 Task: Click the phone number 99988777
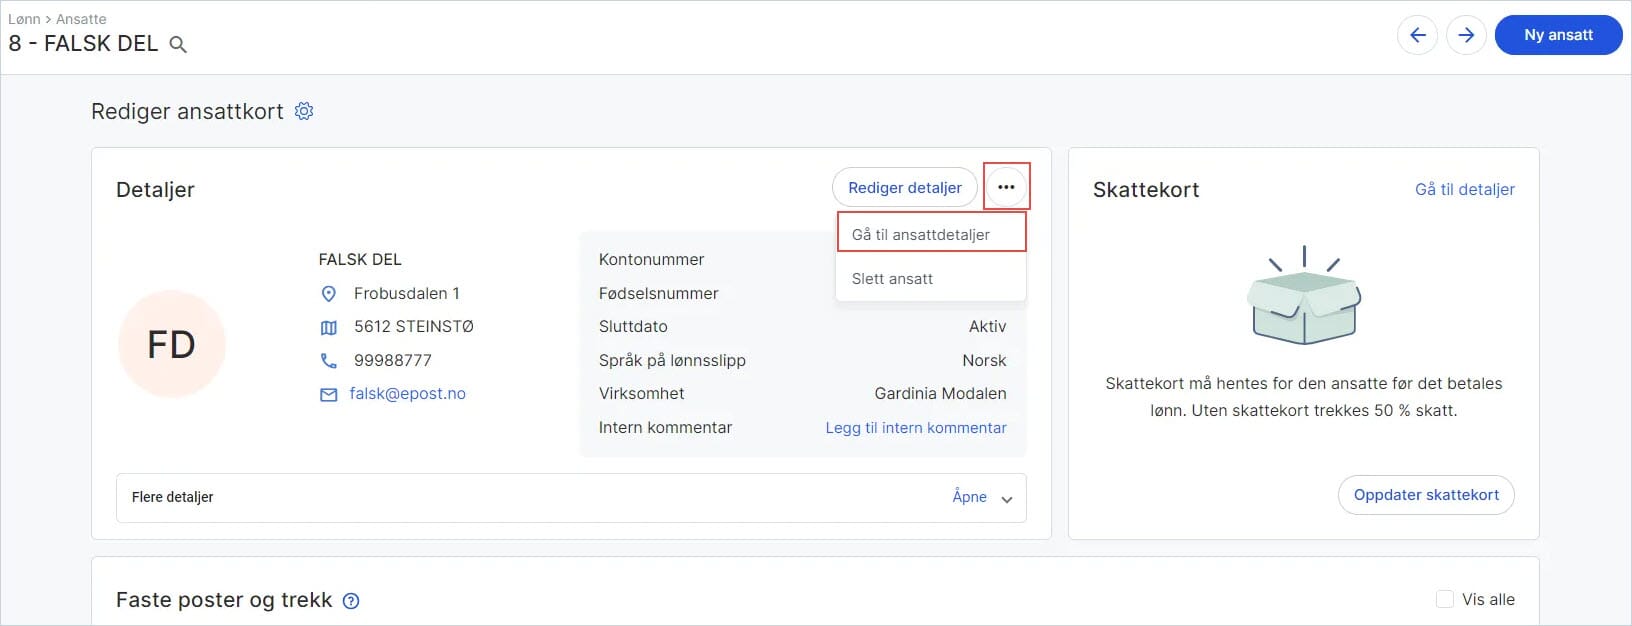[x=393, y=360]
